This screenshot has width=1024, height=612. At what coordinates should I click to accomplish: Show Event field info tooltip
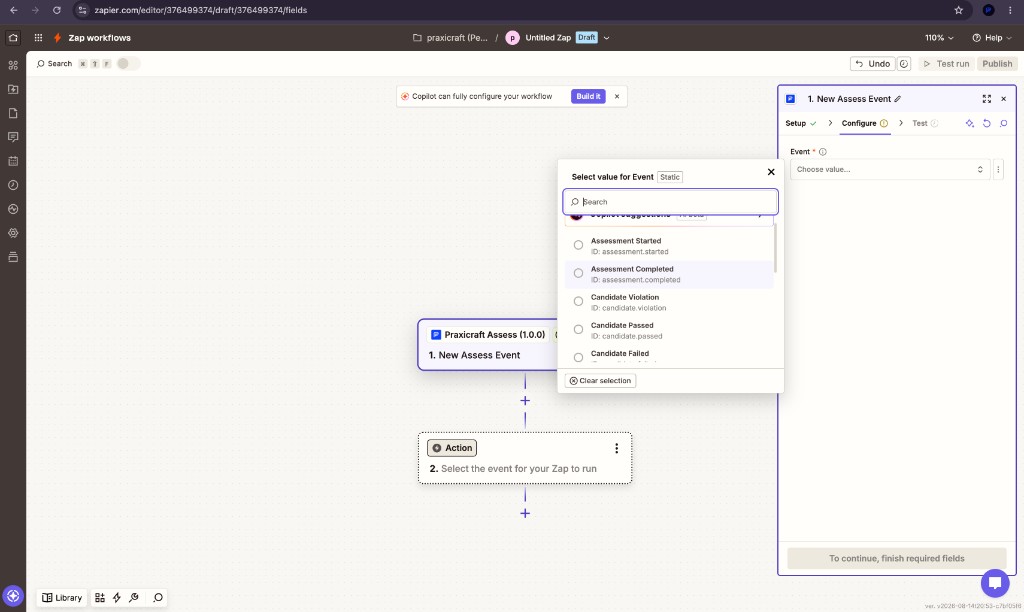tap(822, 152)
